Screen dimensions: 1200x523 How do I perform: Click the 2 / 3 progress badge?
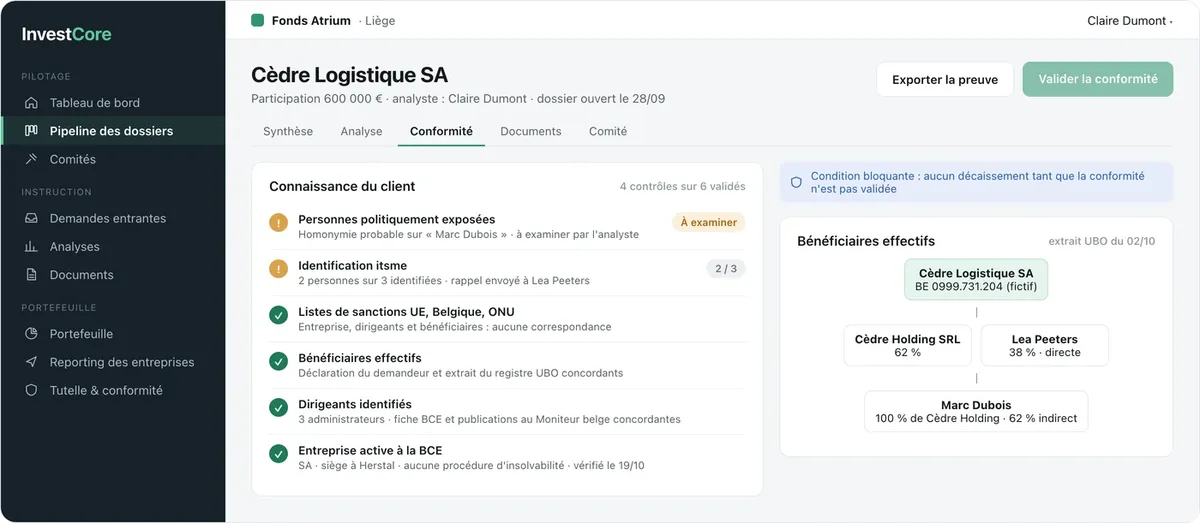coord(726,269)
